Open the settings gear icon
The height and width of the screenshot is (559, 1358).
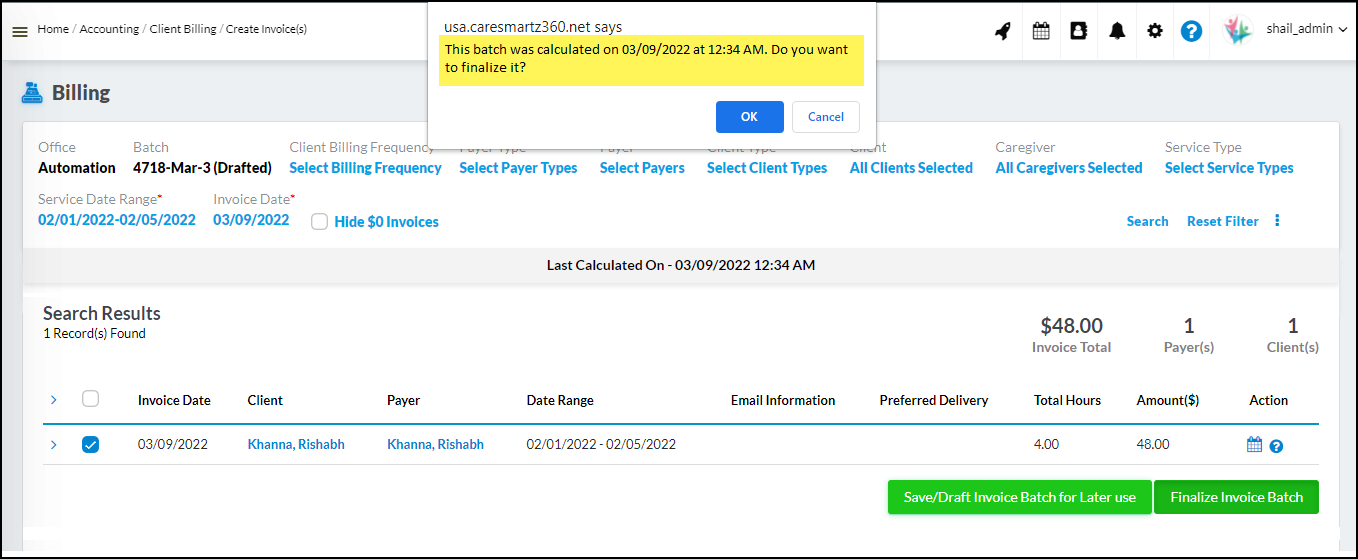tap(1155, 31)
